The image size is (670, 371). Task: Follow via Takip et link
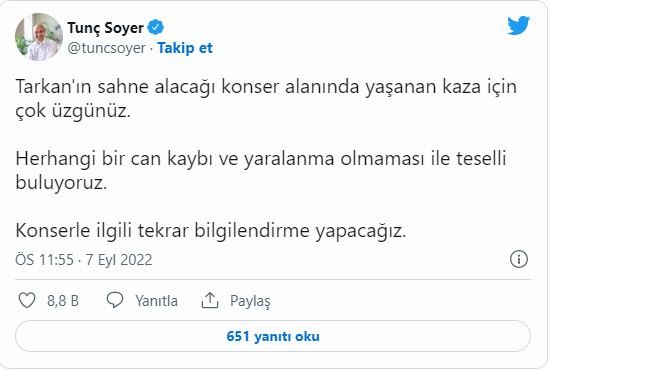coord(185,48)
